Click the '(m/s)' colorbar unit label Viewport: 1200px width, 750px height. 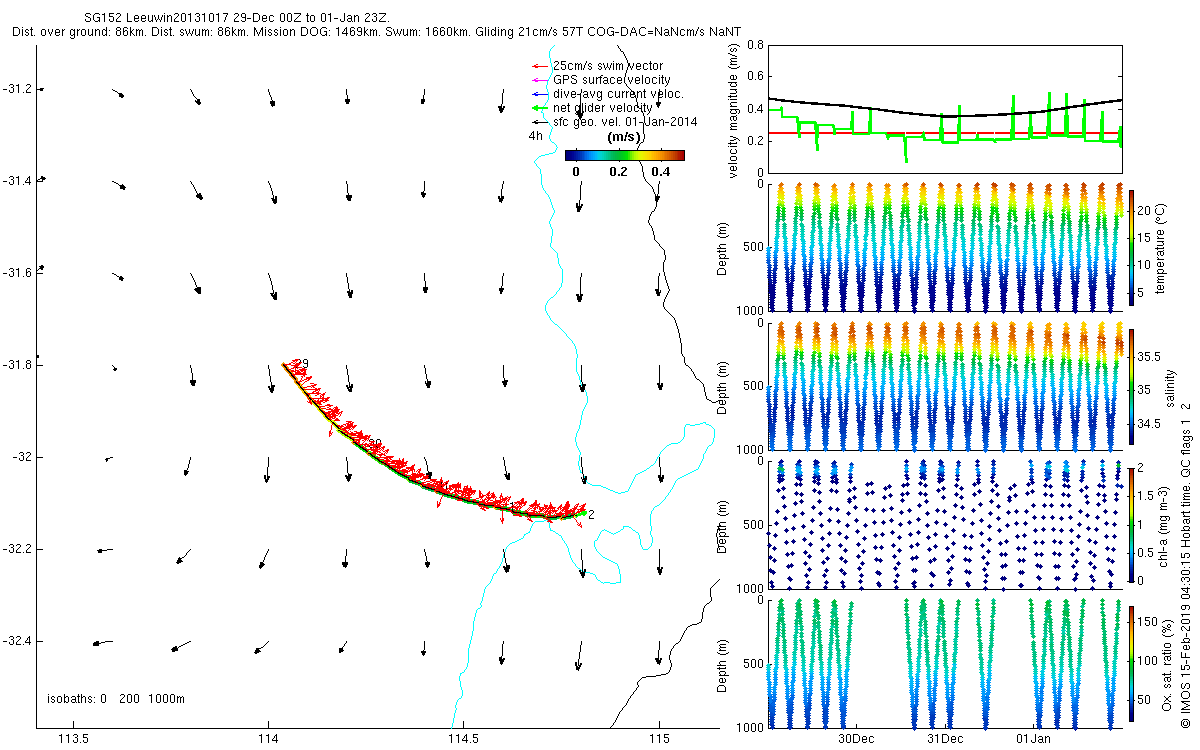pos(625,137)
